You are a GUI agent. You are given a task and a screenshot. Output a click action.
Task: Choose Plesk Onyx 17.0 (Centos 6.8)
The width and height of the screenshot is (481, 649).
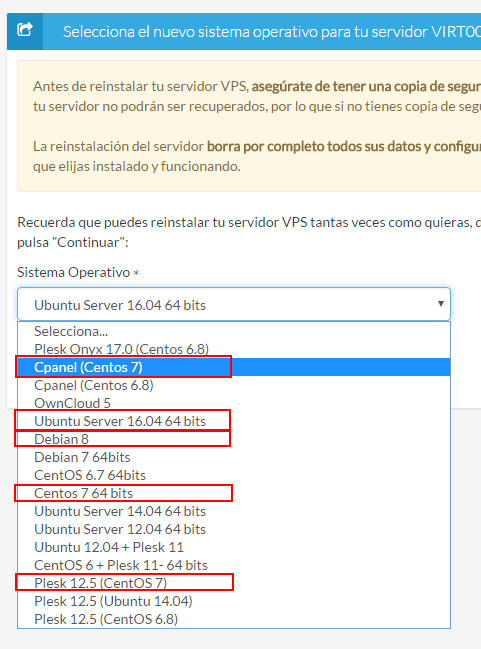tap(233, 349)
